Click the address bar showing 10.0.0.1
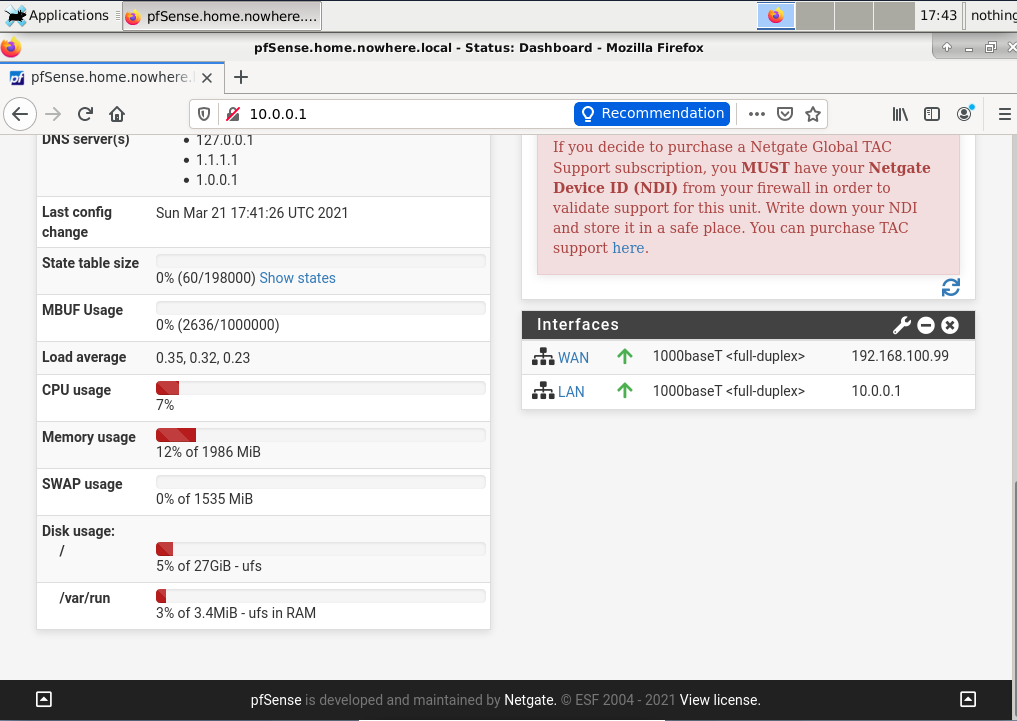The width and height of the screenshot is (1017, 721). click(409, 114)
